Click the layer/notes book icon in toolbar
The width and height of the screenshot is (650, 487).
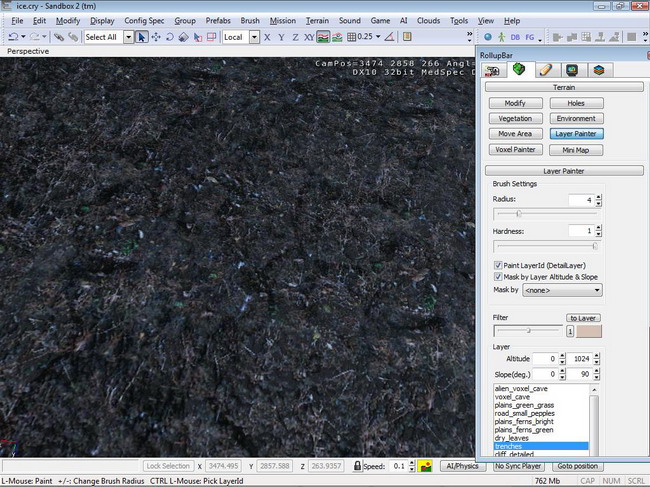pyautogui.click(x=407, y=37)
